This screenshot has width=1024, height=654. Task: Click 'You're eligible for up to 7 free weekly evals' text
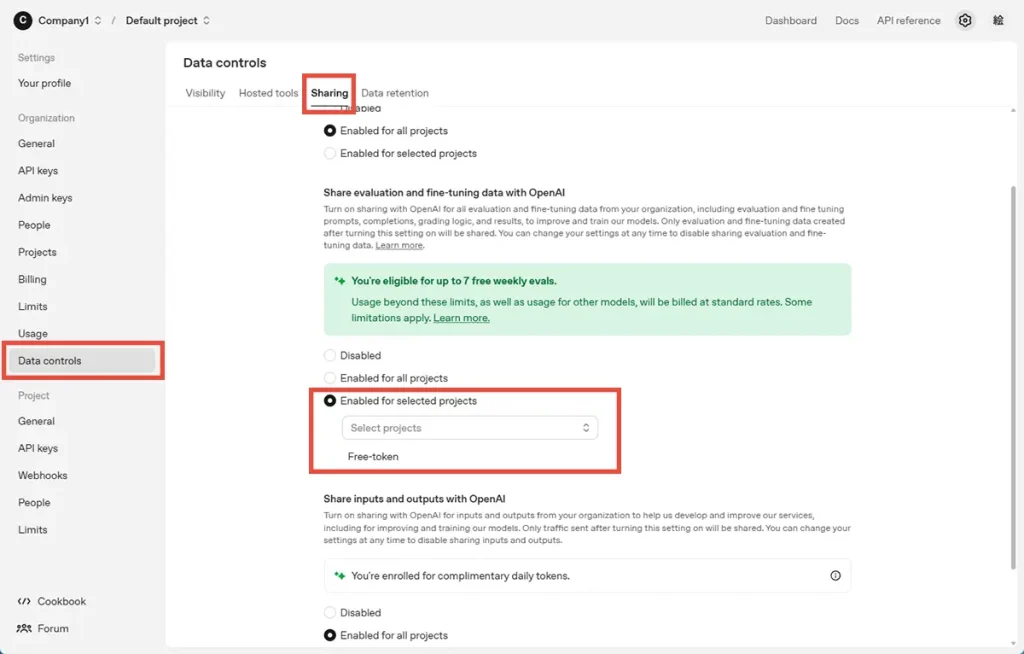454,281
